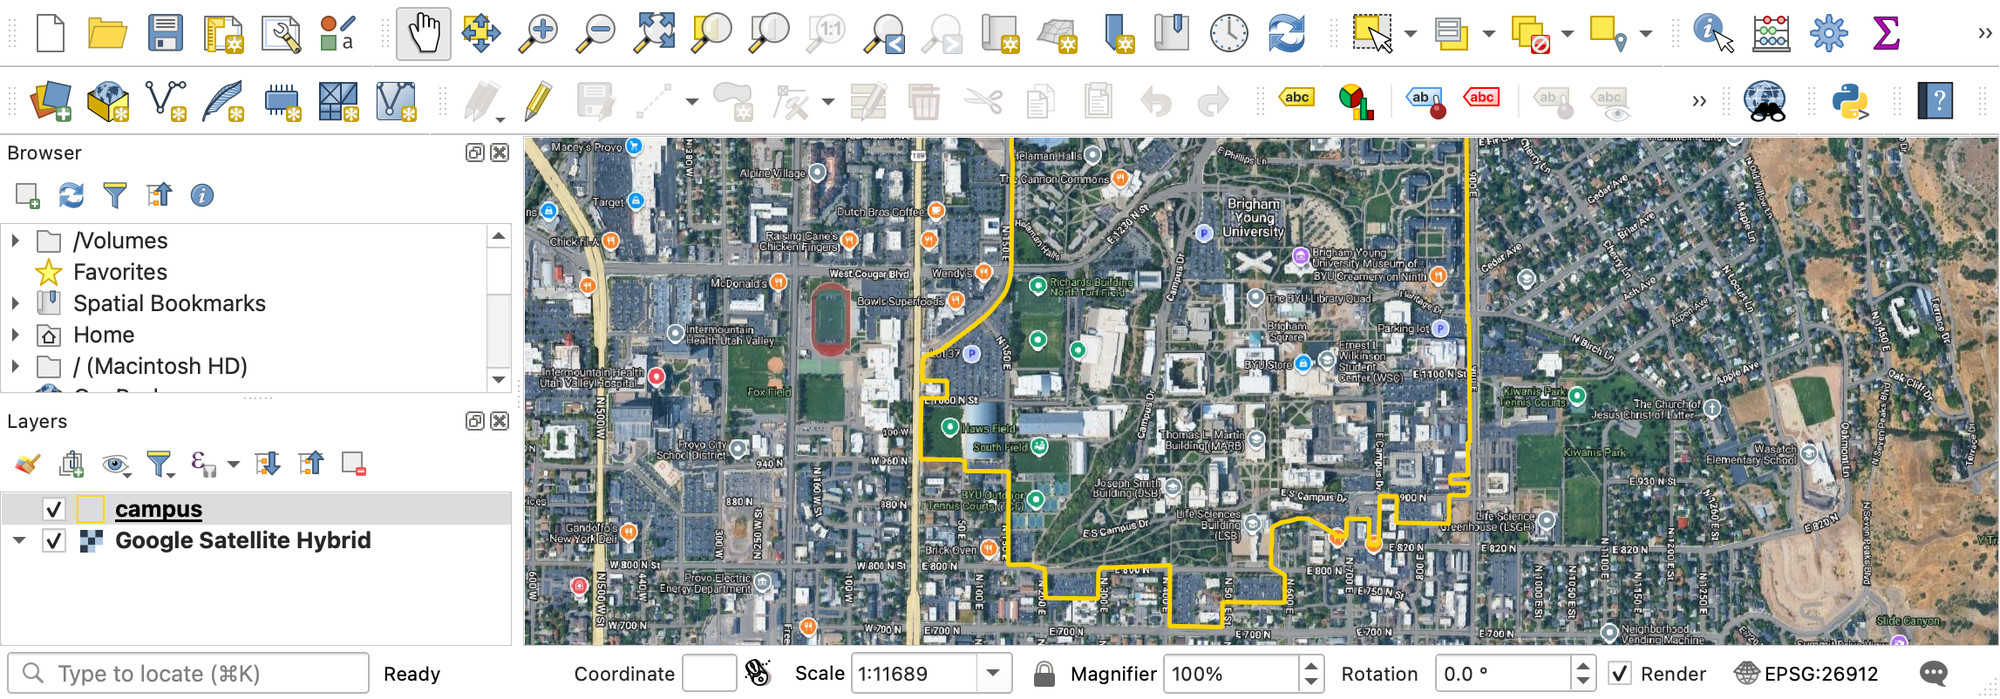The image size is (2000, 699).
Task: Click the Zoom Last icon
Action: click(x=885, y=33)
